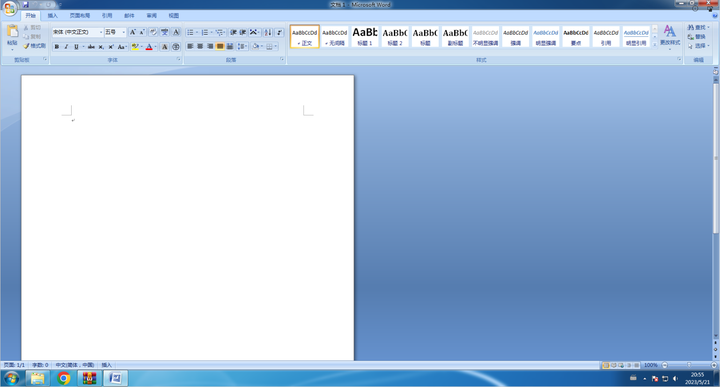Image resolution: width=720 pixels, height=387 pixels.
Task: Click the volume speaker tray icon
Action: click(x=675, y=379)
